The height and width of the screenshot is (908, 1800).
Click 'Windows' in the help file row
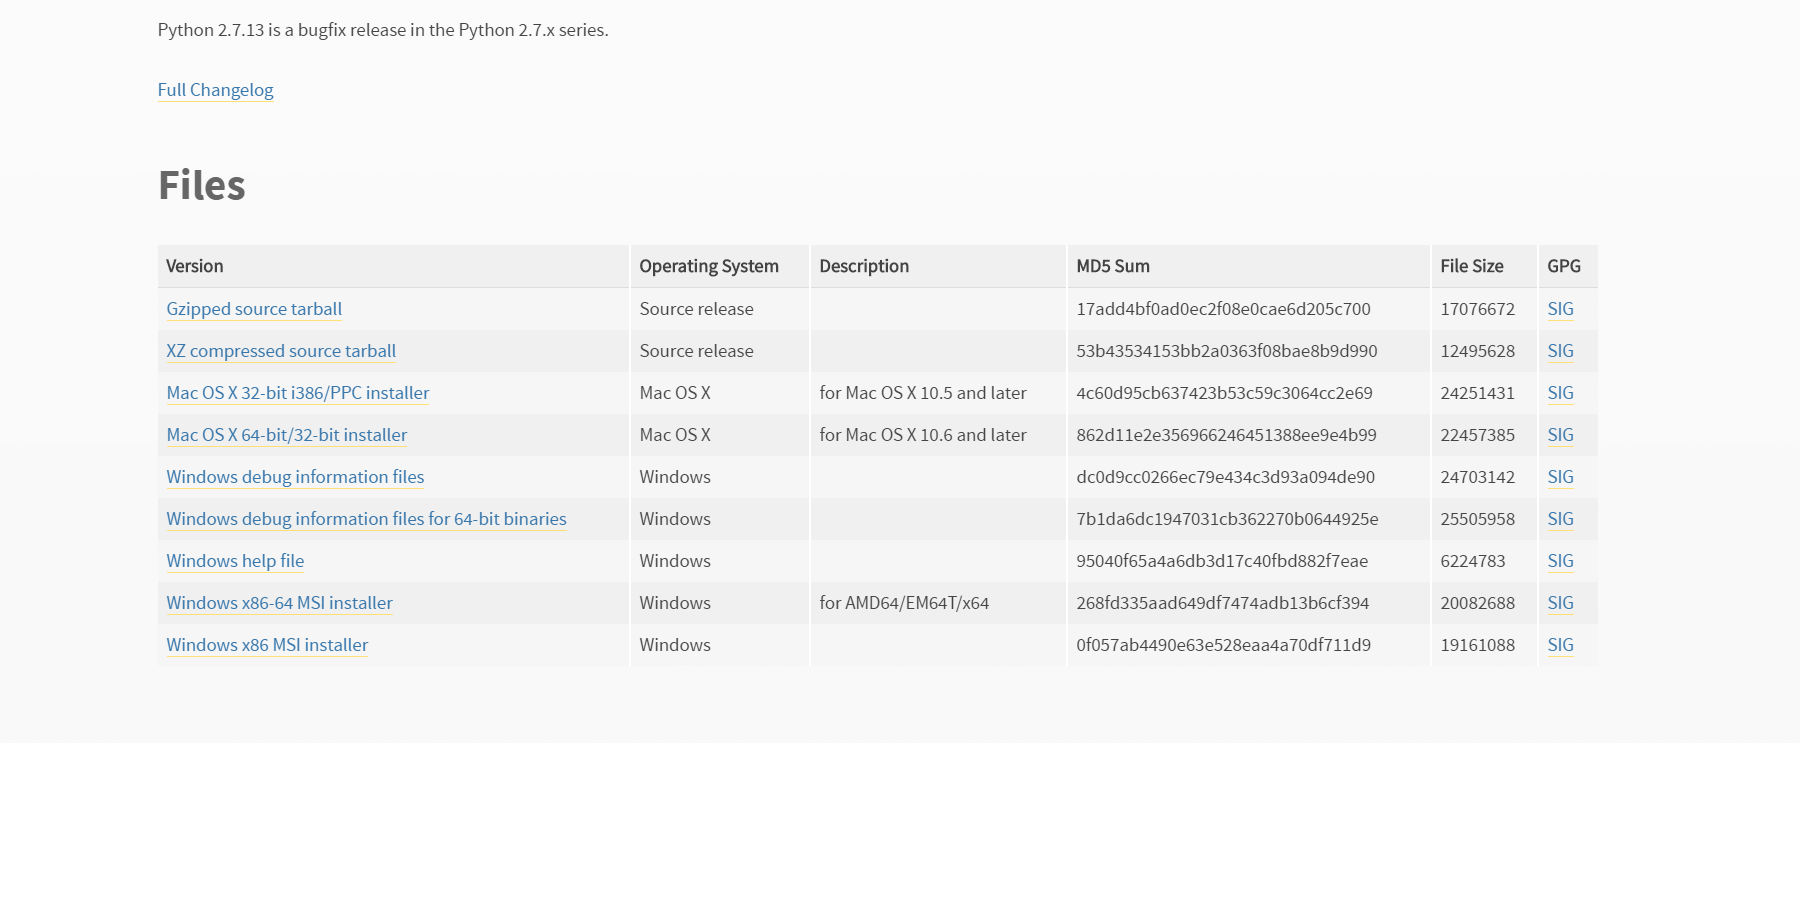click(675, 561)
